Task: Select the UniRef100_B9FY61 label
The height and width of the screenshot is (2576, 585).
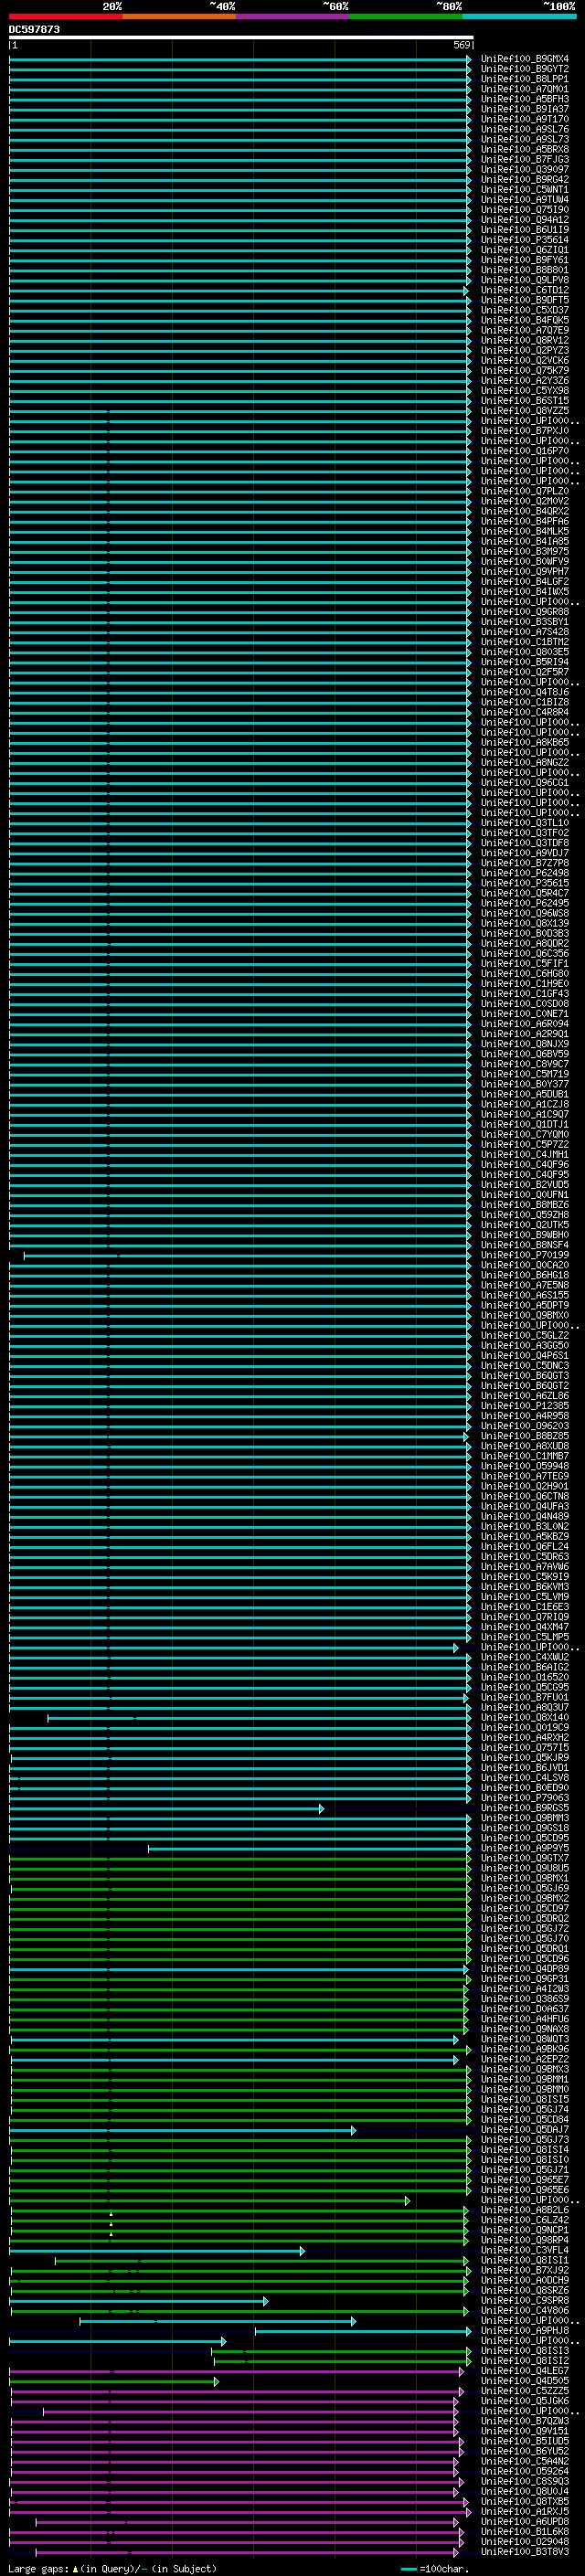Action: click(x=524, y=260)
